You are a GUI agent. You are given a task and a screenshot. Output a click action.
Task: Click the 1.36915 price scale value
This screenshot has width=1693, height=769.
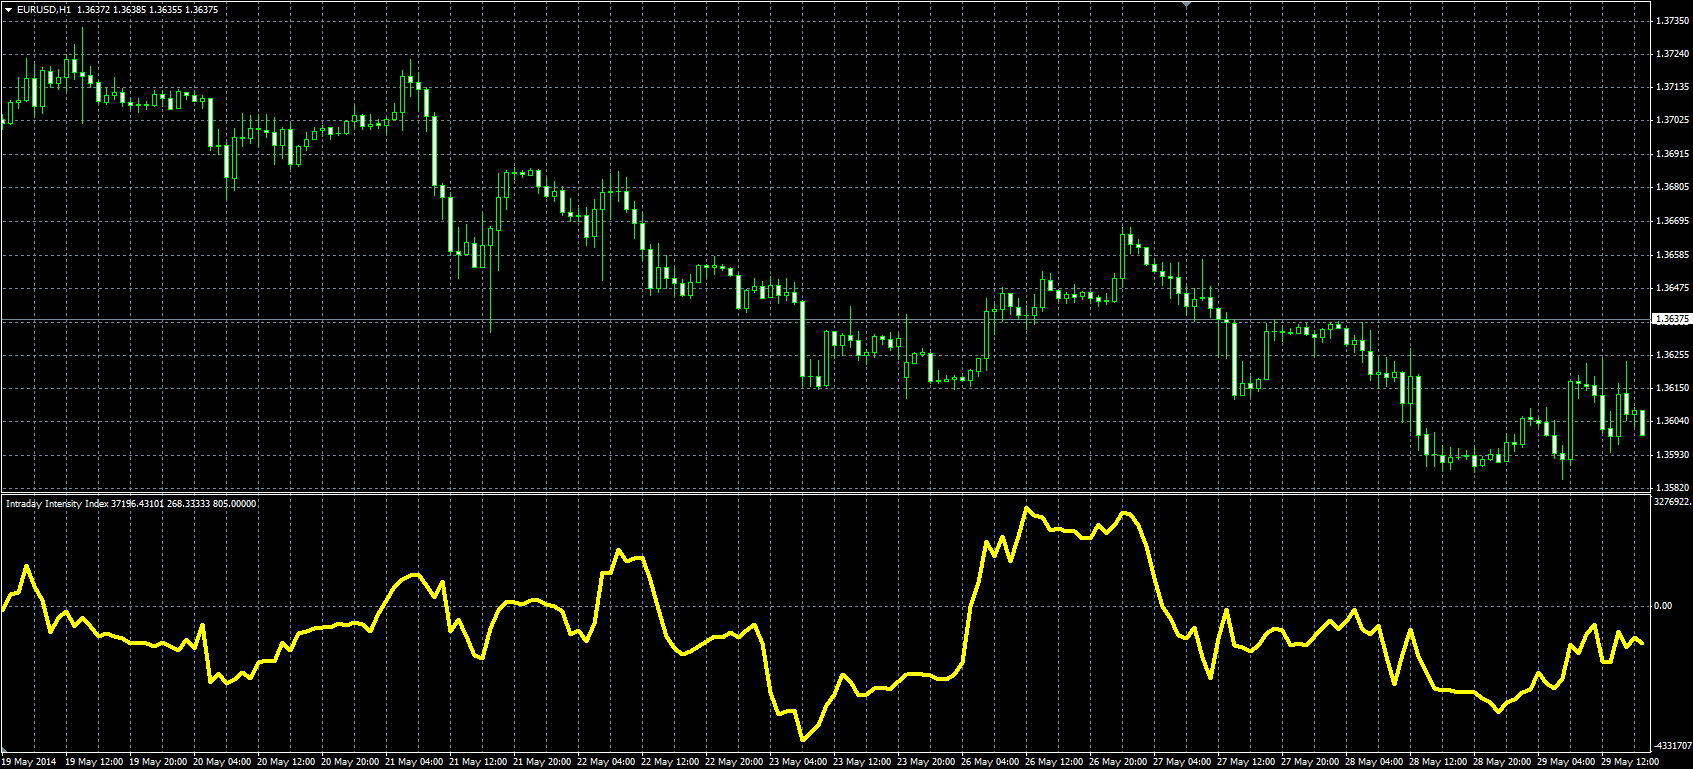pos(1673,154)
